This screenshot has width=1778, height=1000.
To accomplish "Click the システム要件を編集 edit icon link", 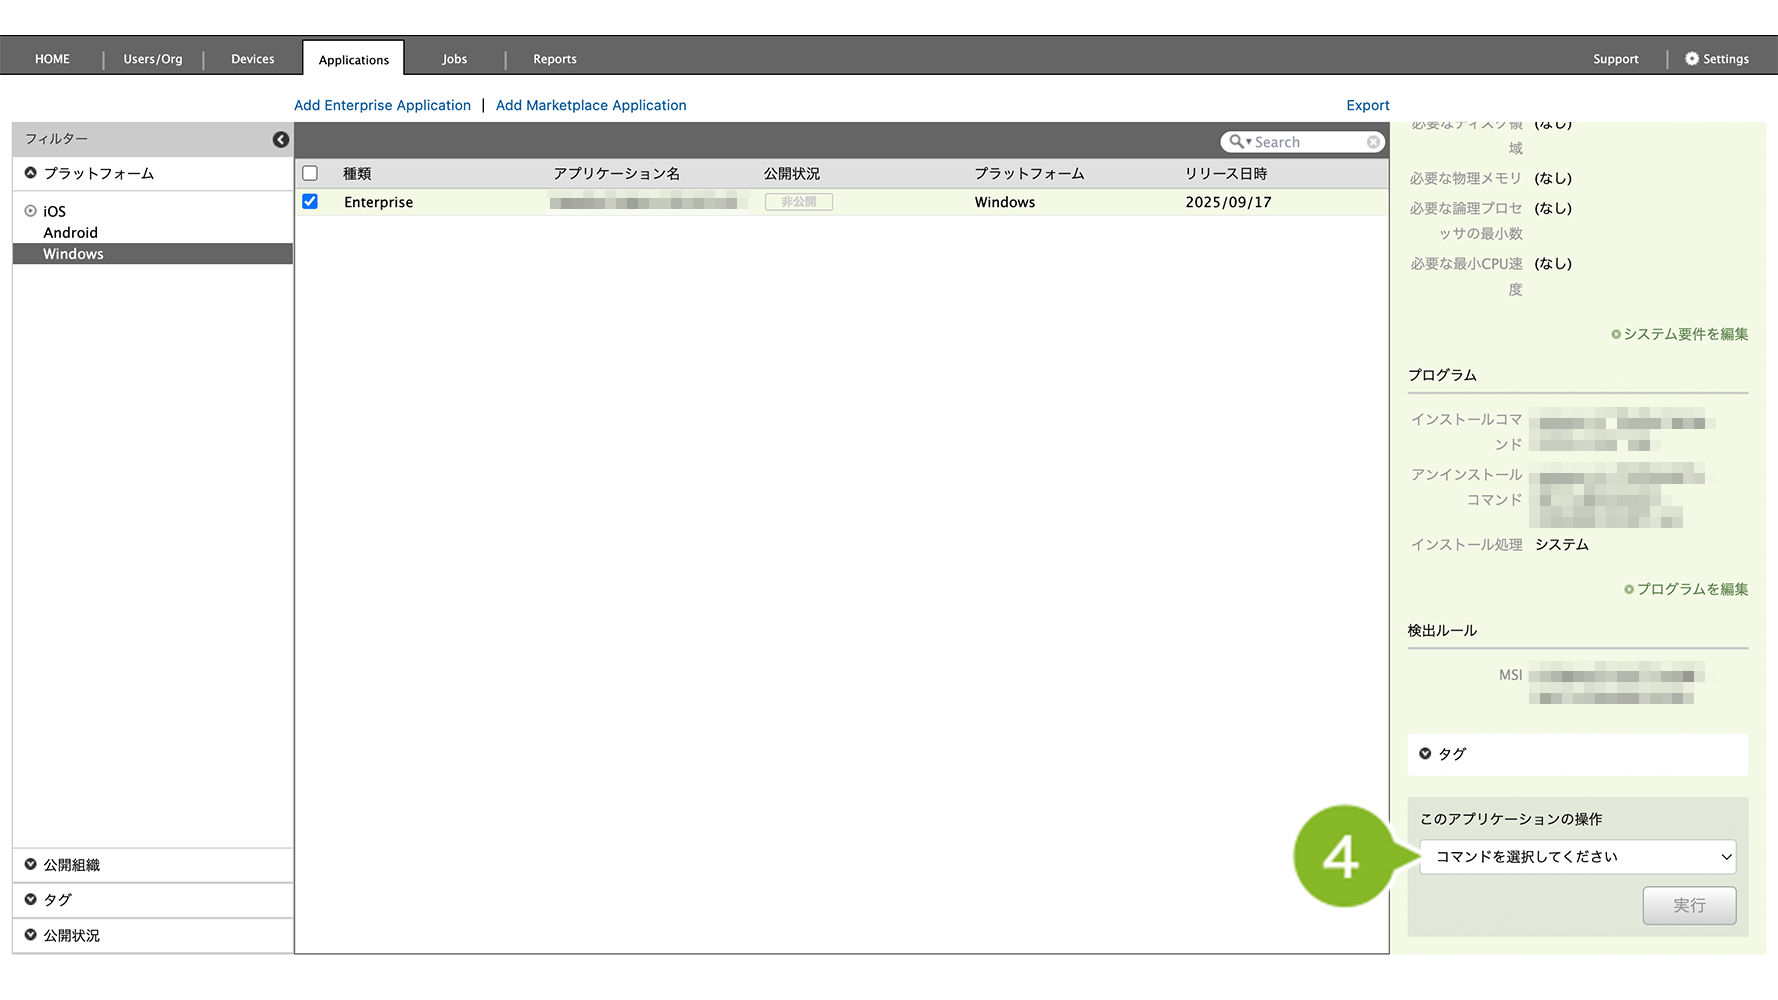I will point(1616,334).
